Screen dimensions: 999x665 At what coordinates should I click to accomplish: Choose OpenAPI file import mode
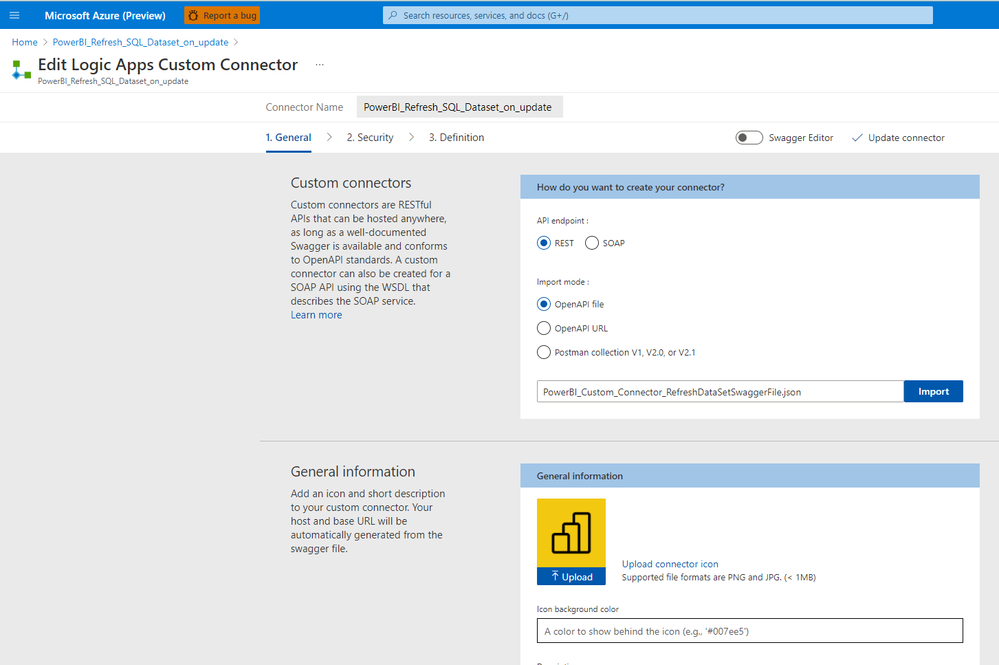(543, 304)
